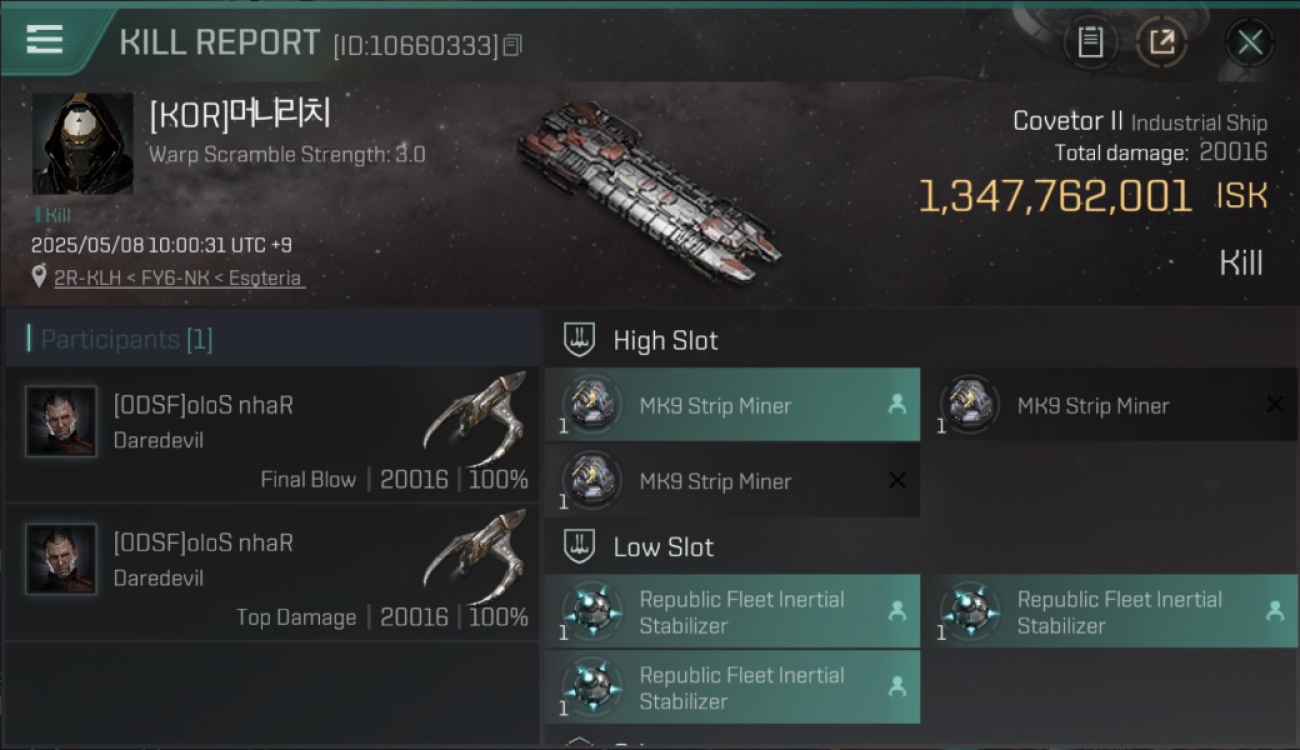Click the Covetor II ship image
This screenshot has width=1300, height=750.
pos(649,191)
